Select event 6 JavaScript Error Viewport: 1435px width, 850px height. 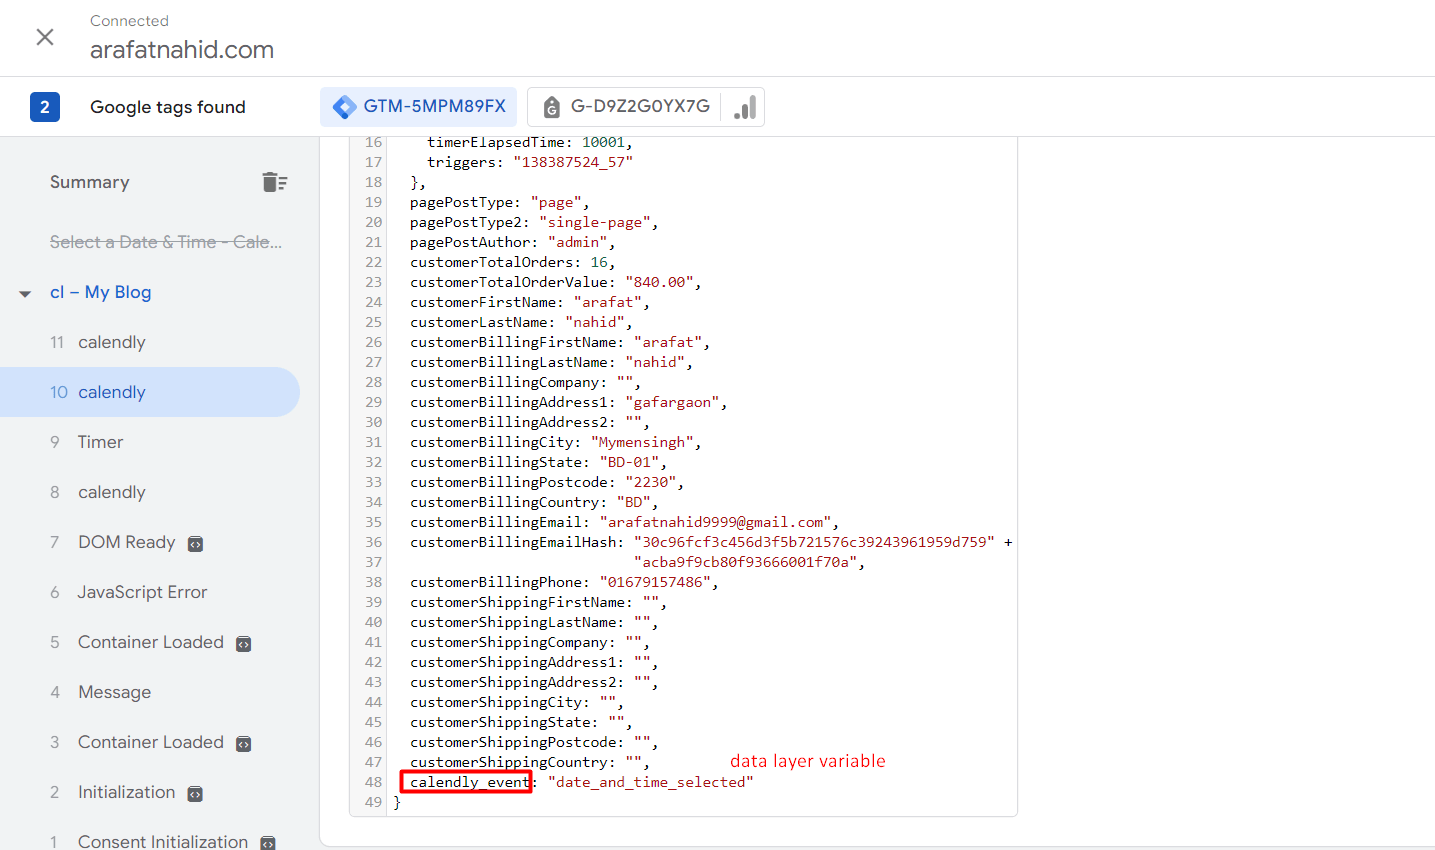[x=150, y=592]
